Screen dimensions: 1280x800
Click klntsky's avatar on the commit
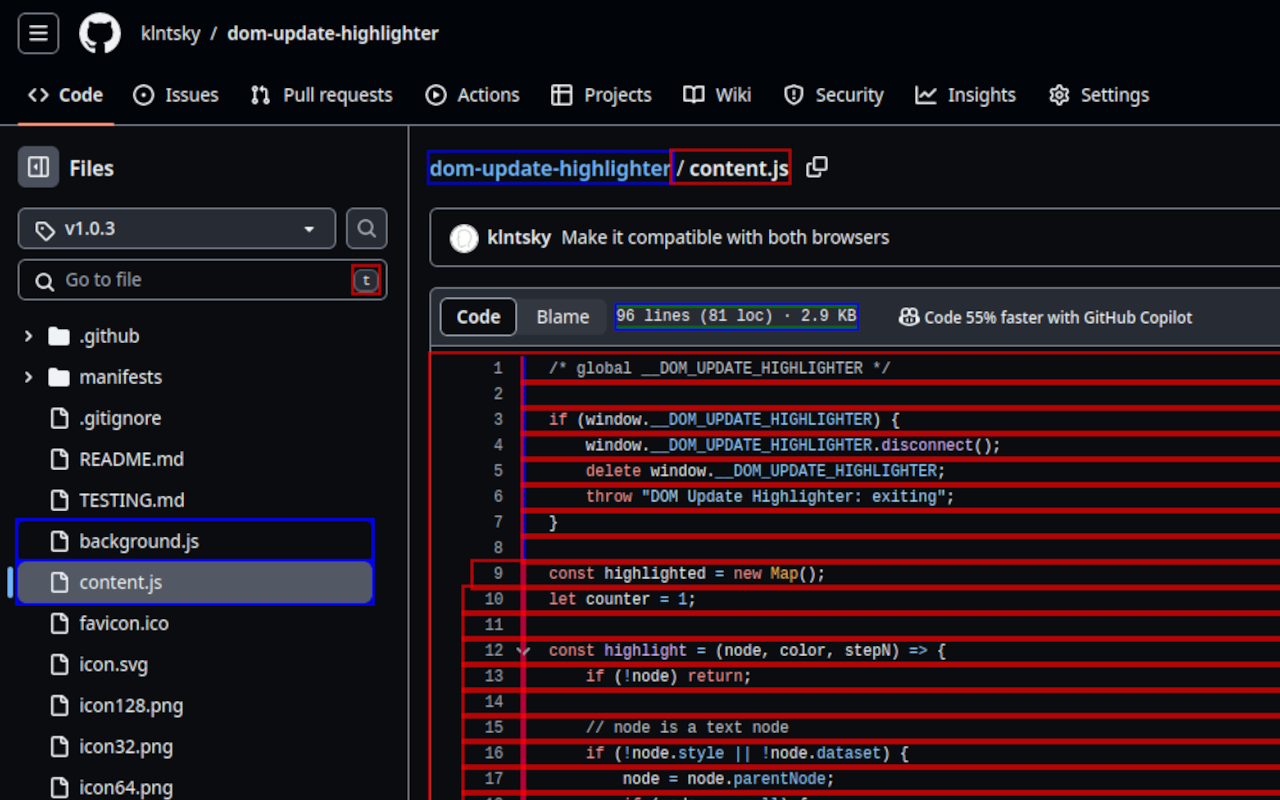tap(463, 237)
